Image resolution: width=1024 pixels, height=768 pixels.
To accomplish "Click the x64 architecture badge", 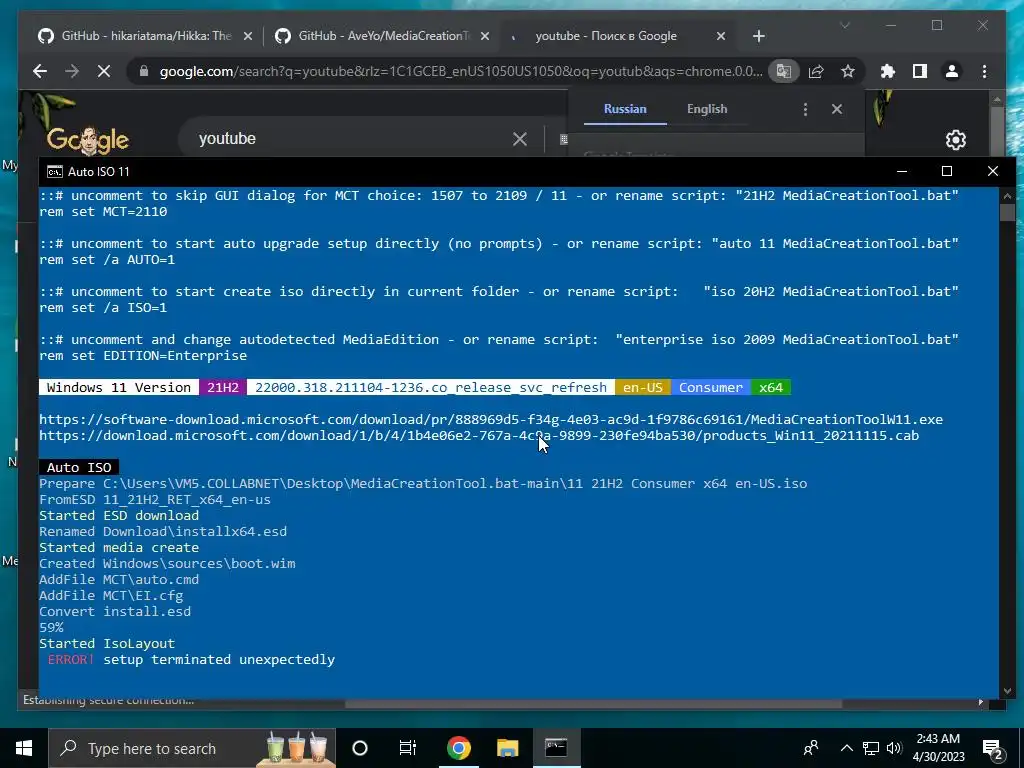I will tap(771, 387).
